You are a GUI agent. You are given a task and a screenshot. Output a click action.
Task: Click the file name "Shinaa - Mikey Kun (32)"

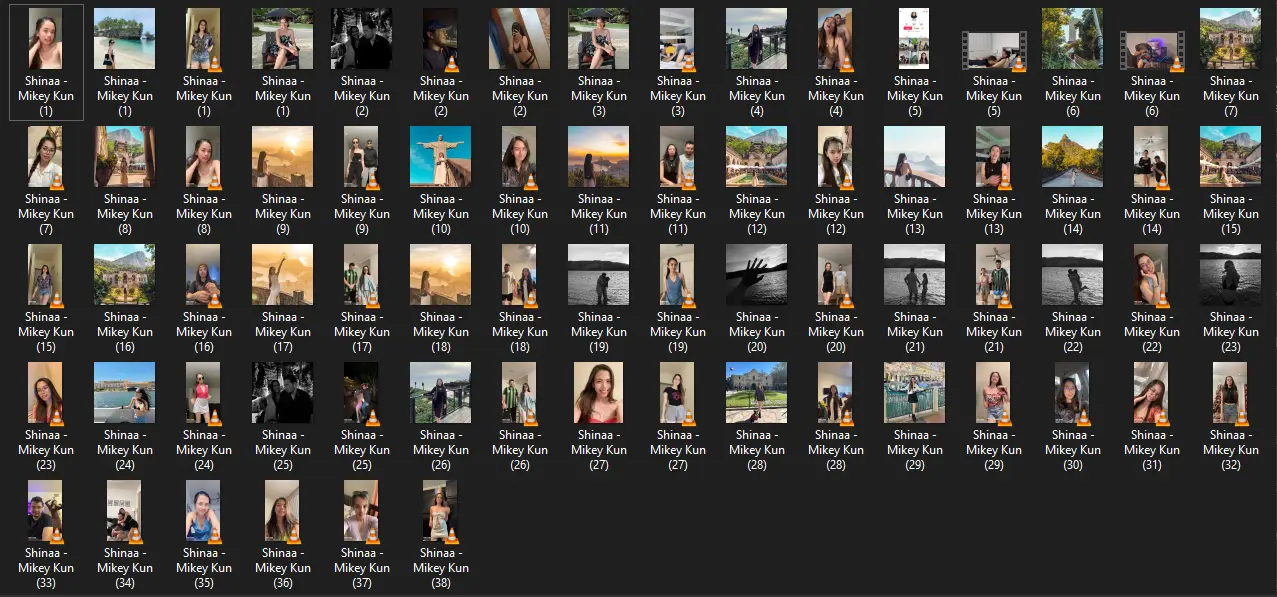pos(1231,449)
